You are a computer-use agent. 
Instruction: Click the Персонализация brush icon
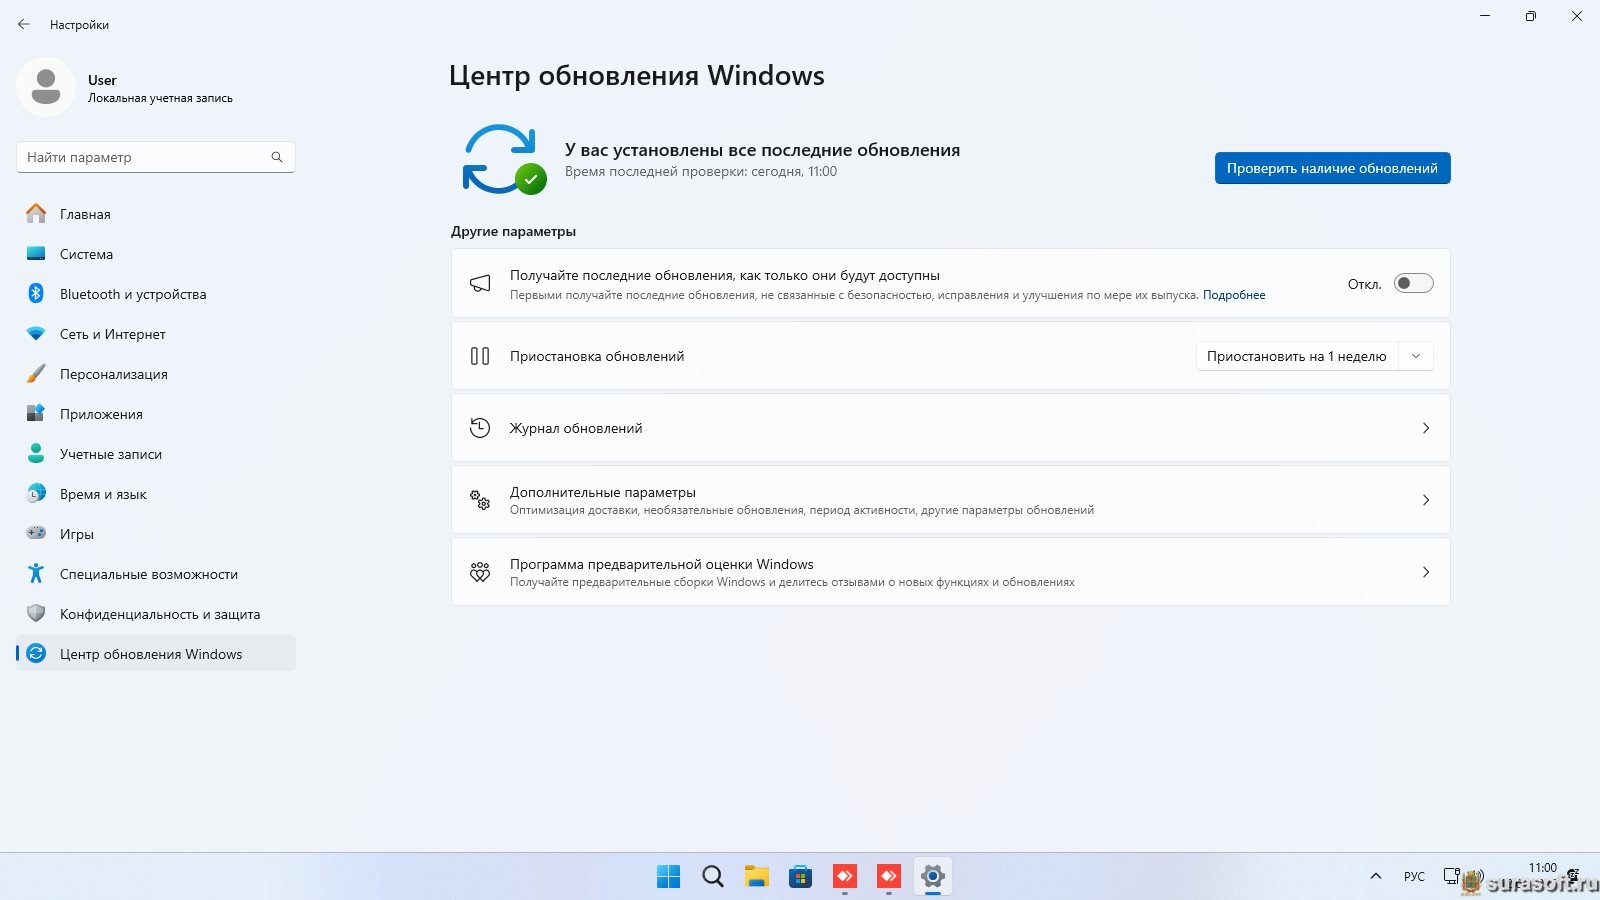coord(36,374)
